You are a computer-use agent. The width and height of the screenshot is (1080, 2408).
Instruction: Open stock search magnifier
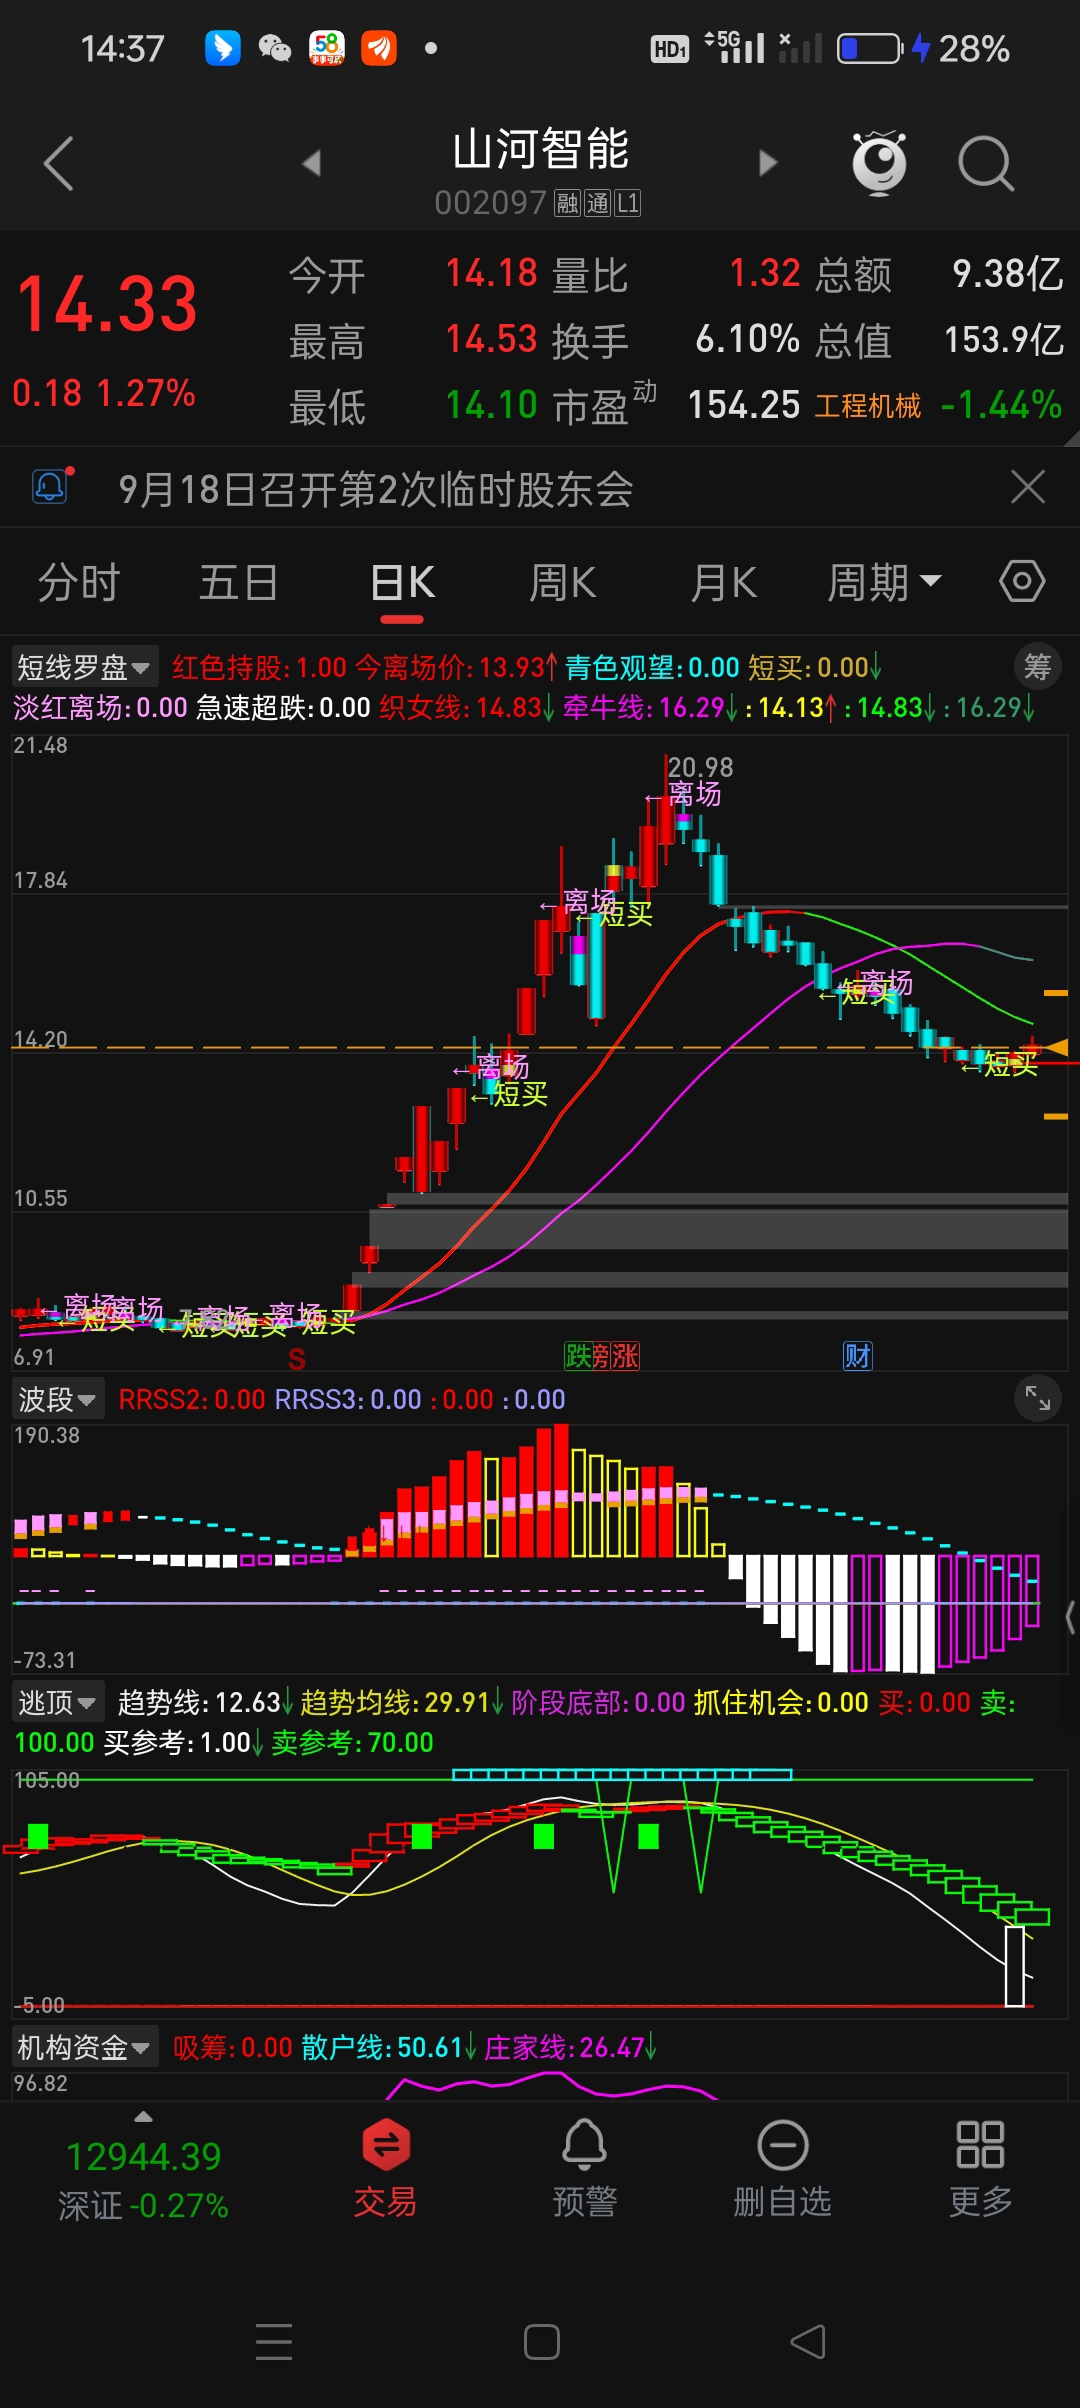[x=986, y=163]
